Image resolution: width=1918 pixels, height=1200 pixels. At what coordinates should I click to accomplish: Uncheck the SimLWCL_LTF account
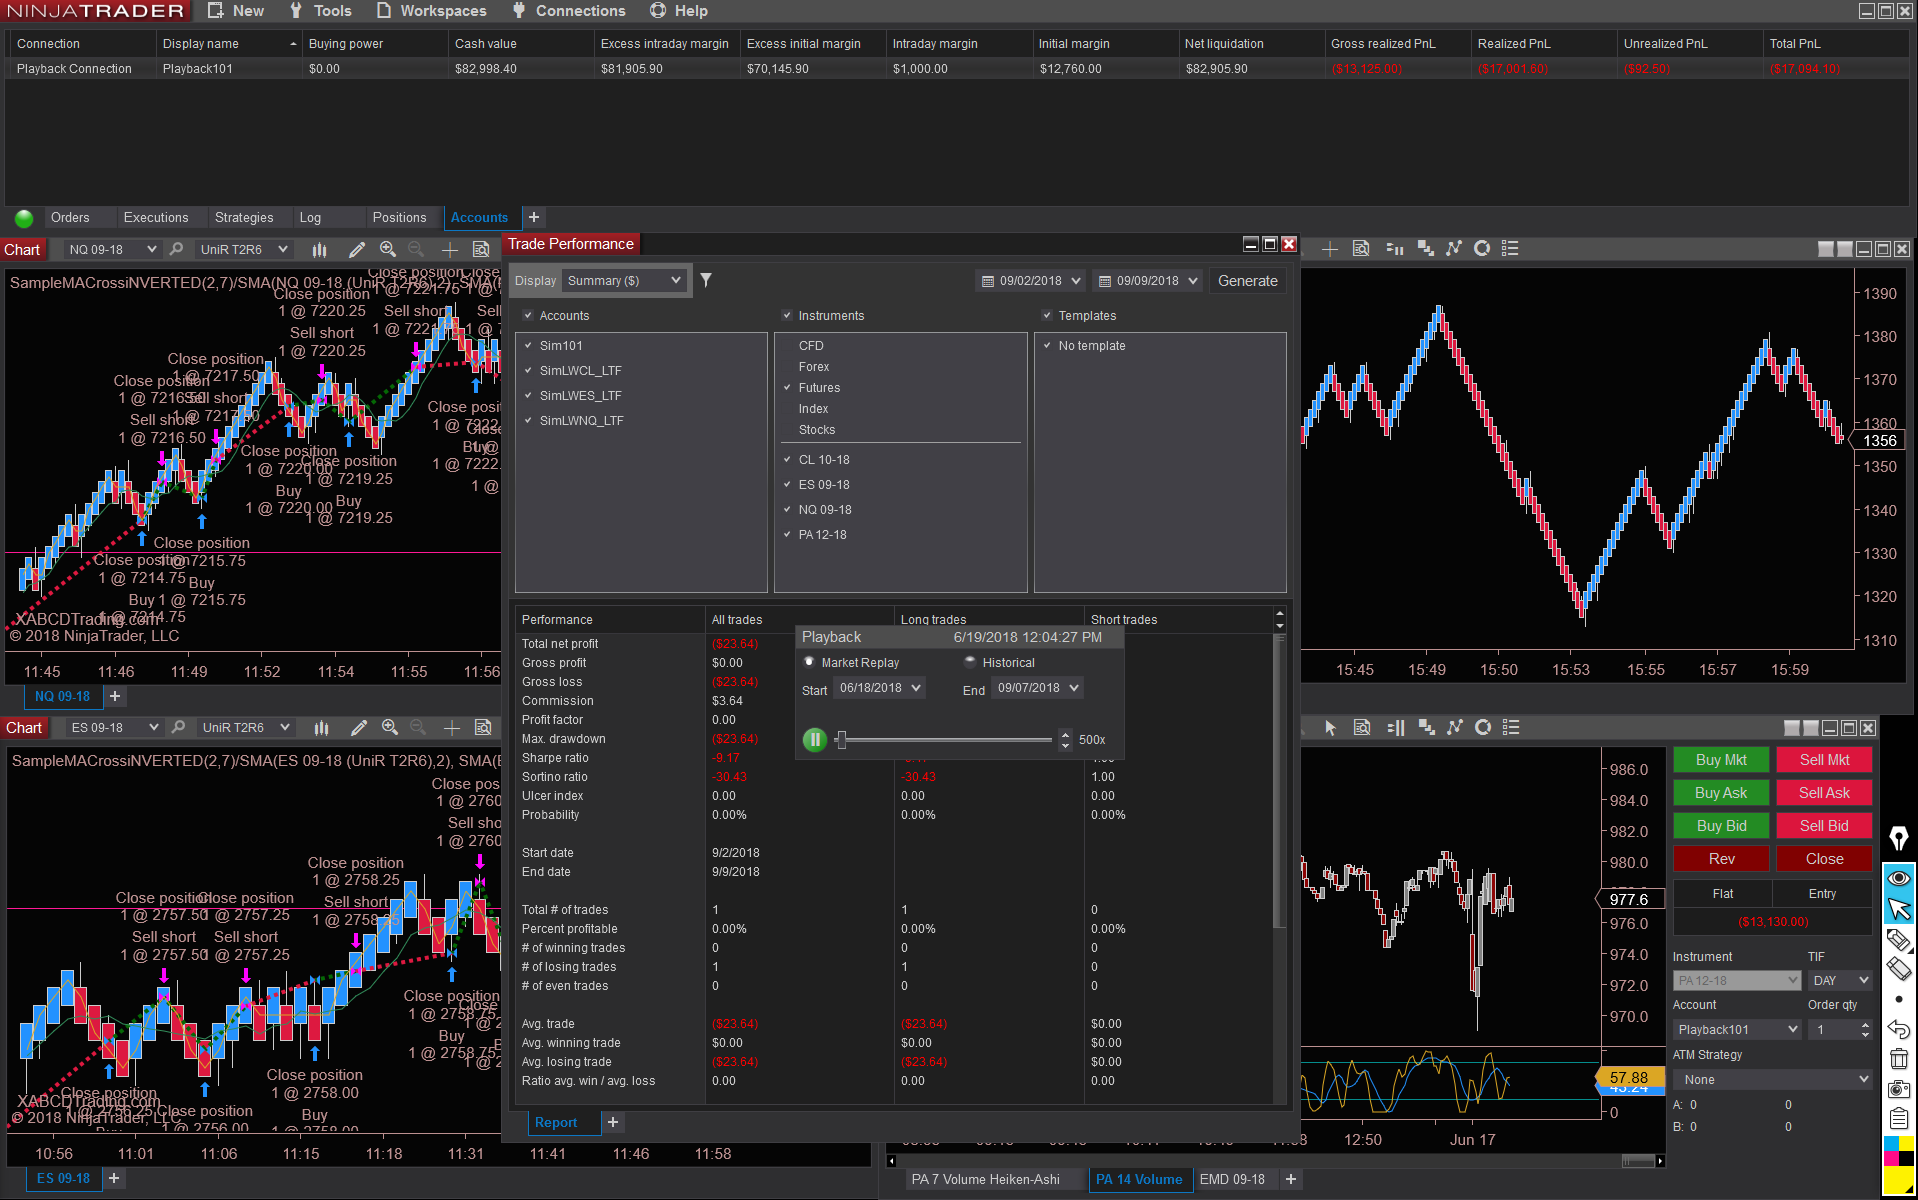(528, 370)
